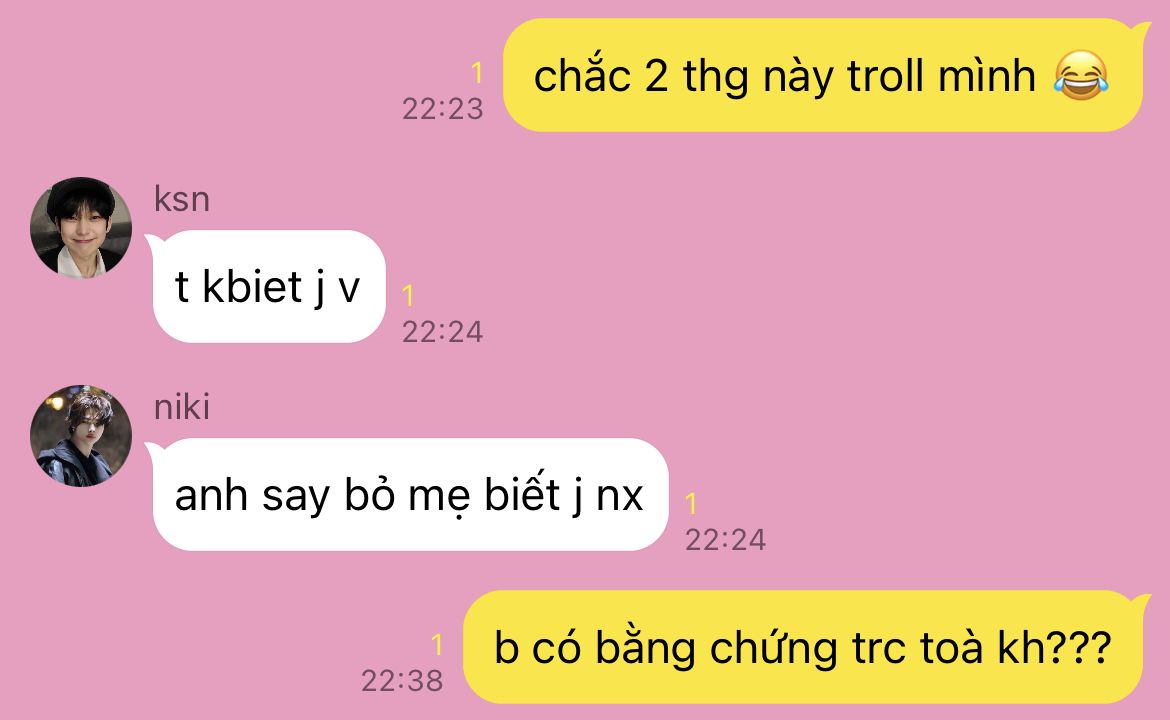Tap the unread count above 22:38
1170x720 pixels.
tap(437, 645)
